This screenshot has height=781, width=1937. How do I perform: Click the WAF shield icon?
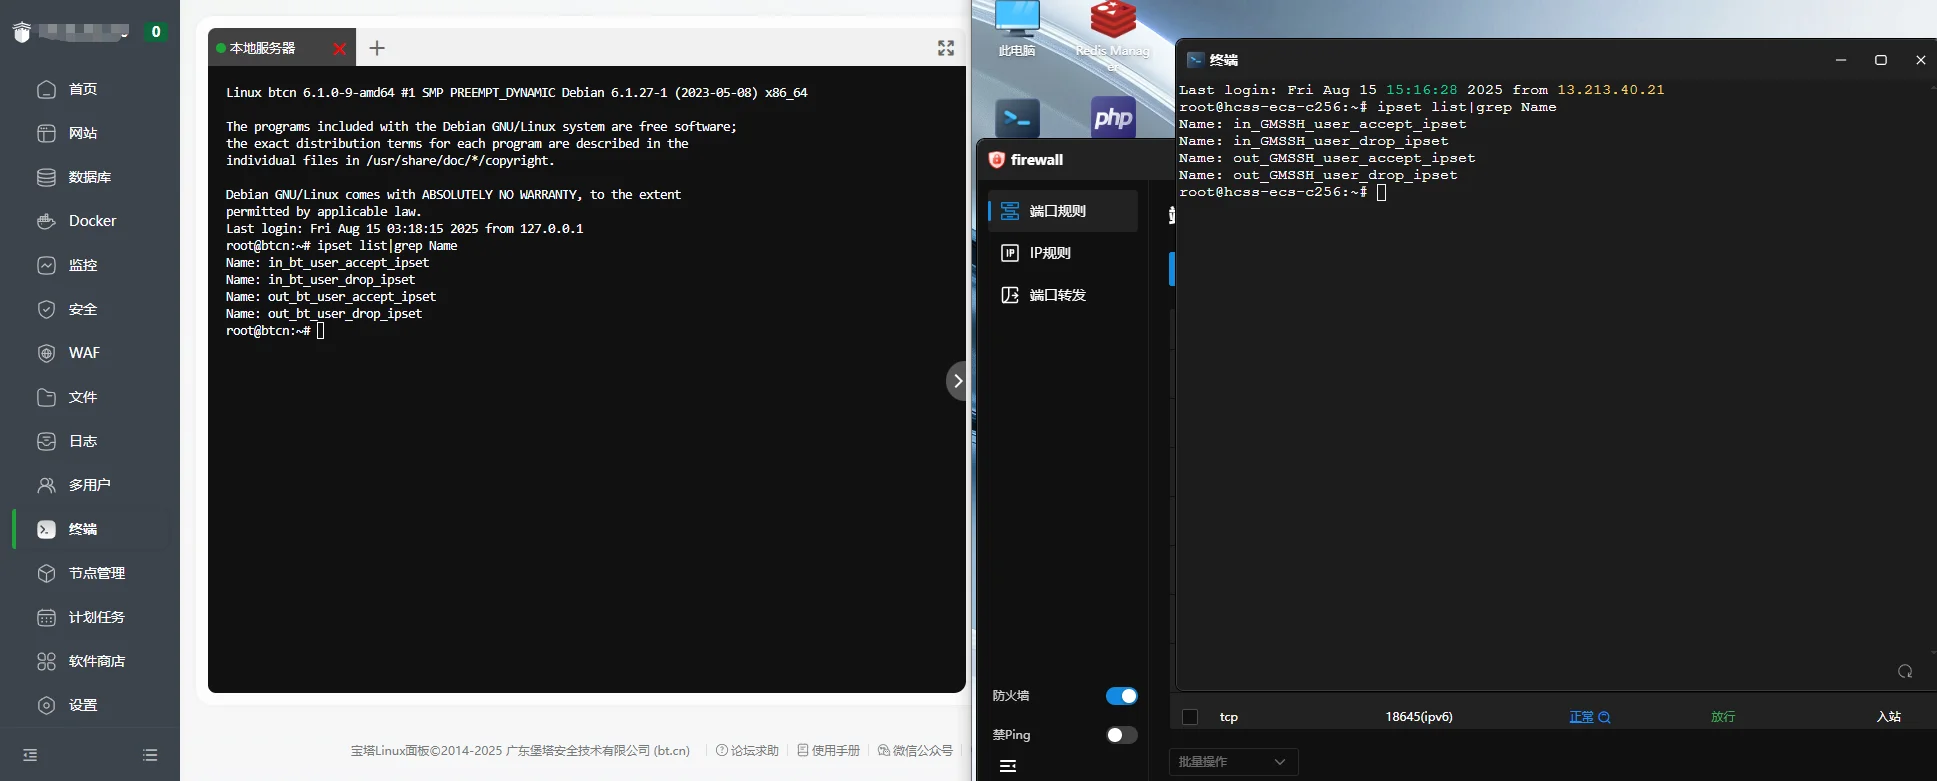pyautogui.click(x=46, y=353)
